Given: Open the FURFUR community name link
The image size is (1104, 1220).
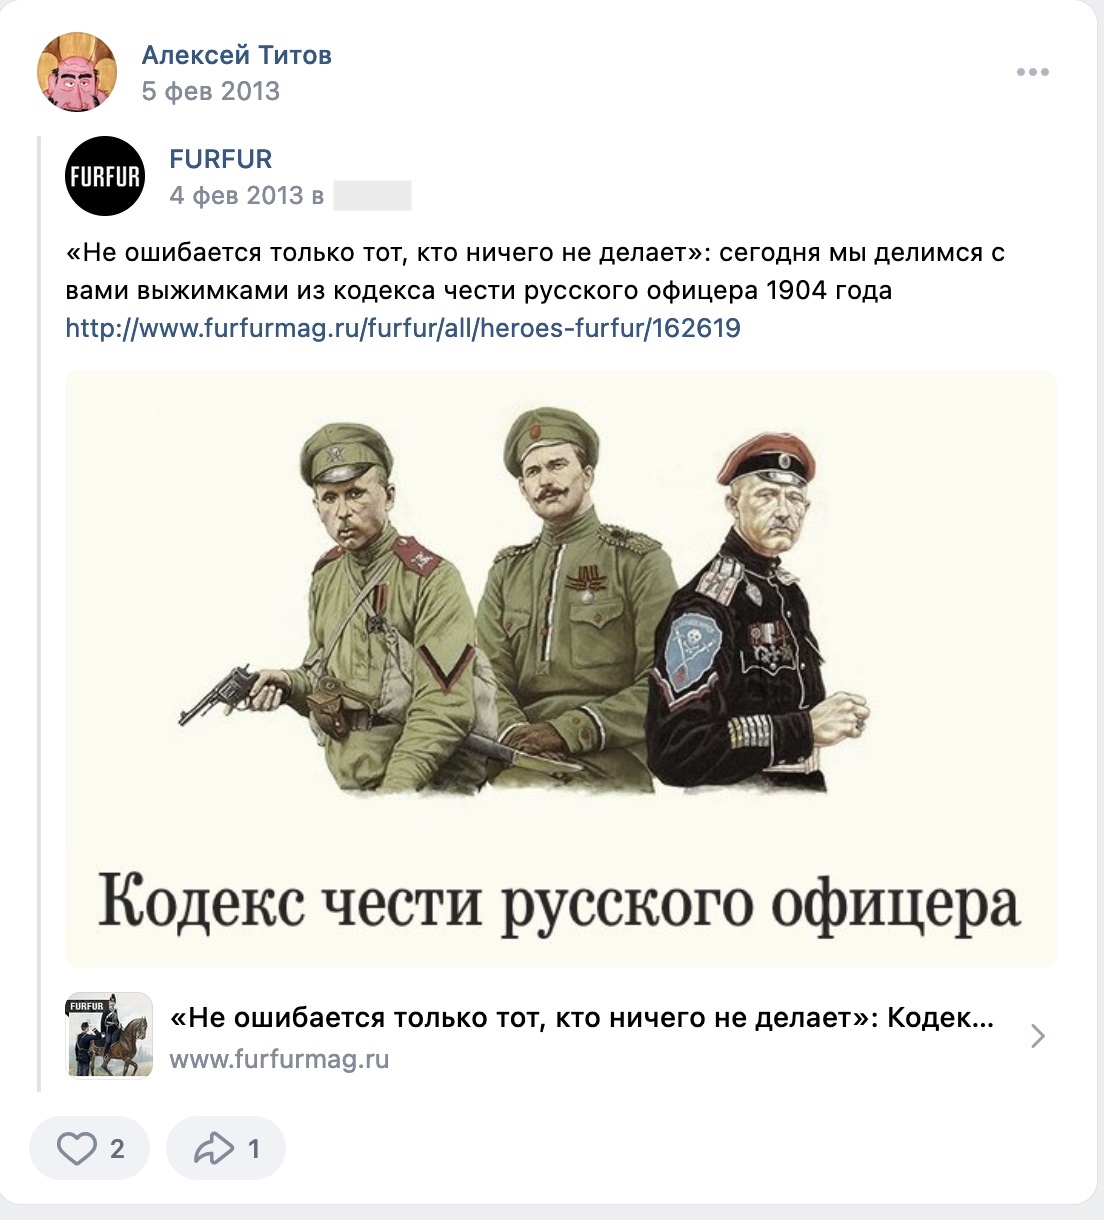Looking at the screenshot, I should click(x=221, y=159).
